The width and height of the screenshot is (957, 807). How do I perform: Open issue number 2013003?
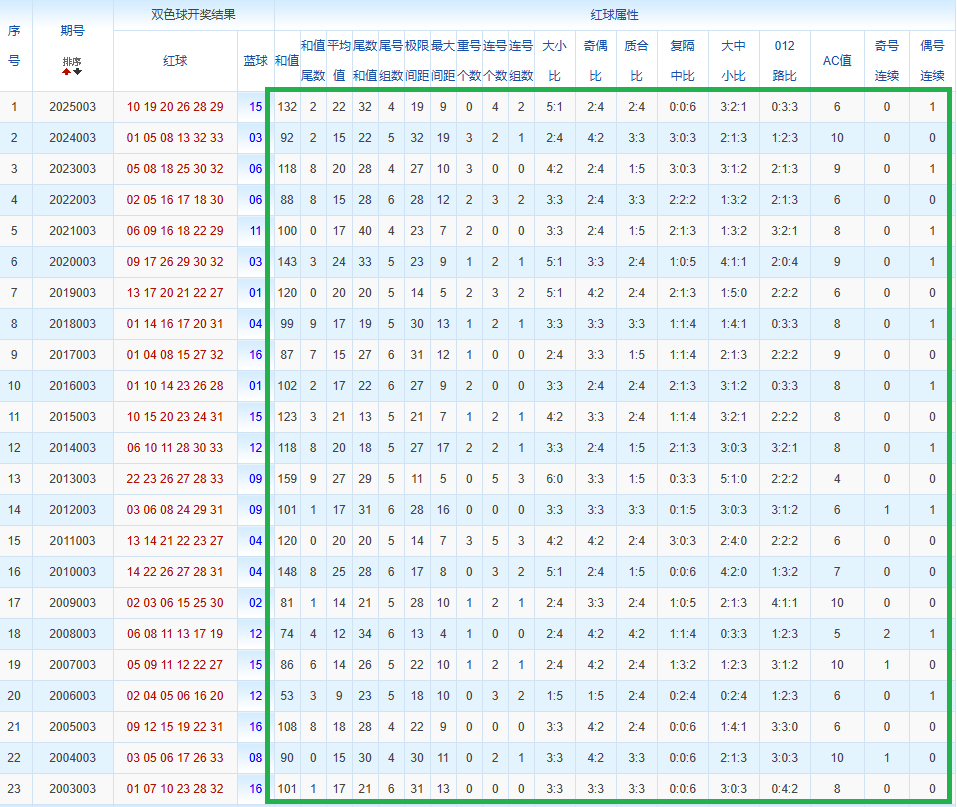tap(72, 479)
